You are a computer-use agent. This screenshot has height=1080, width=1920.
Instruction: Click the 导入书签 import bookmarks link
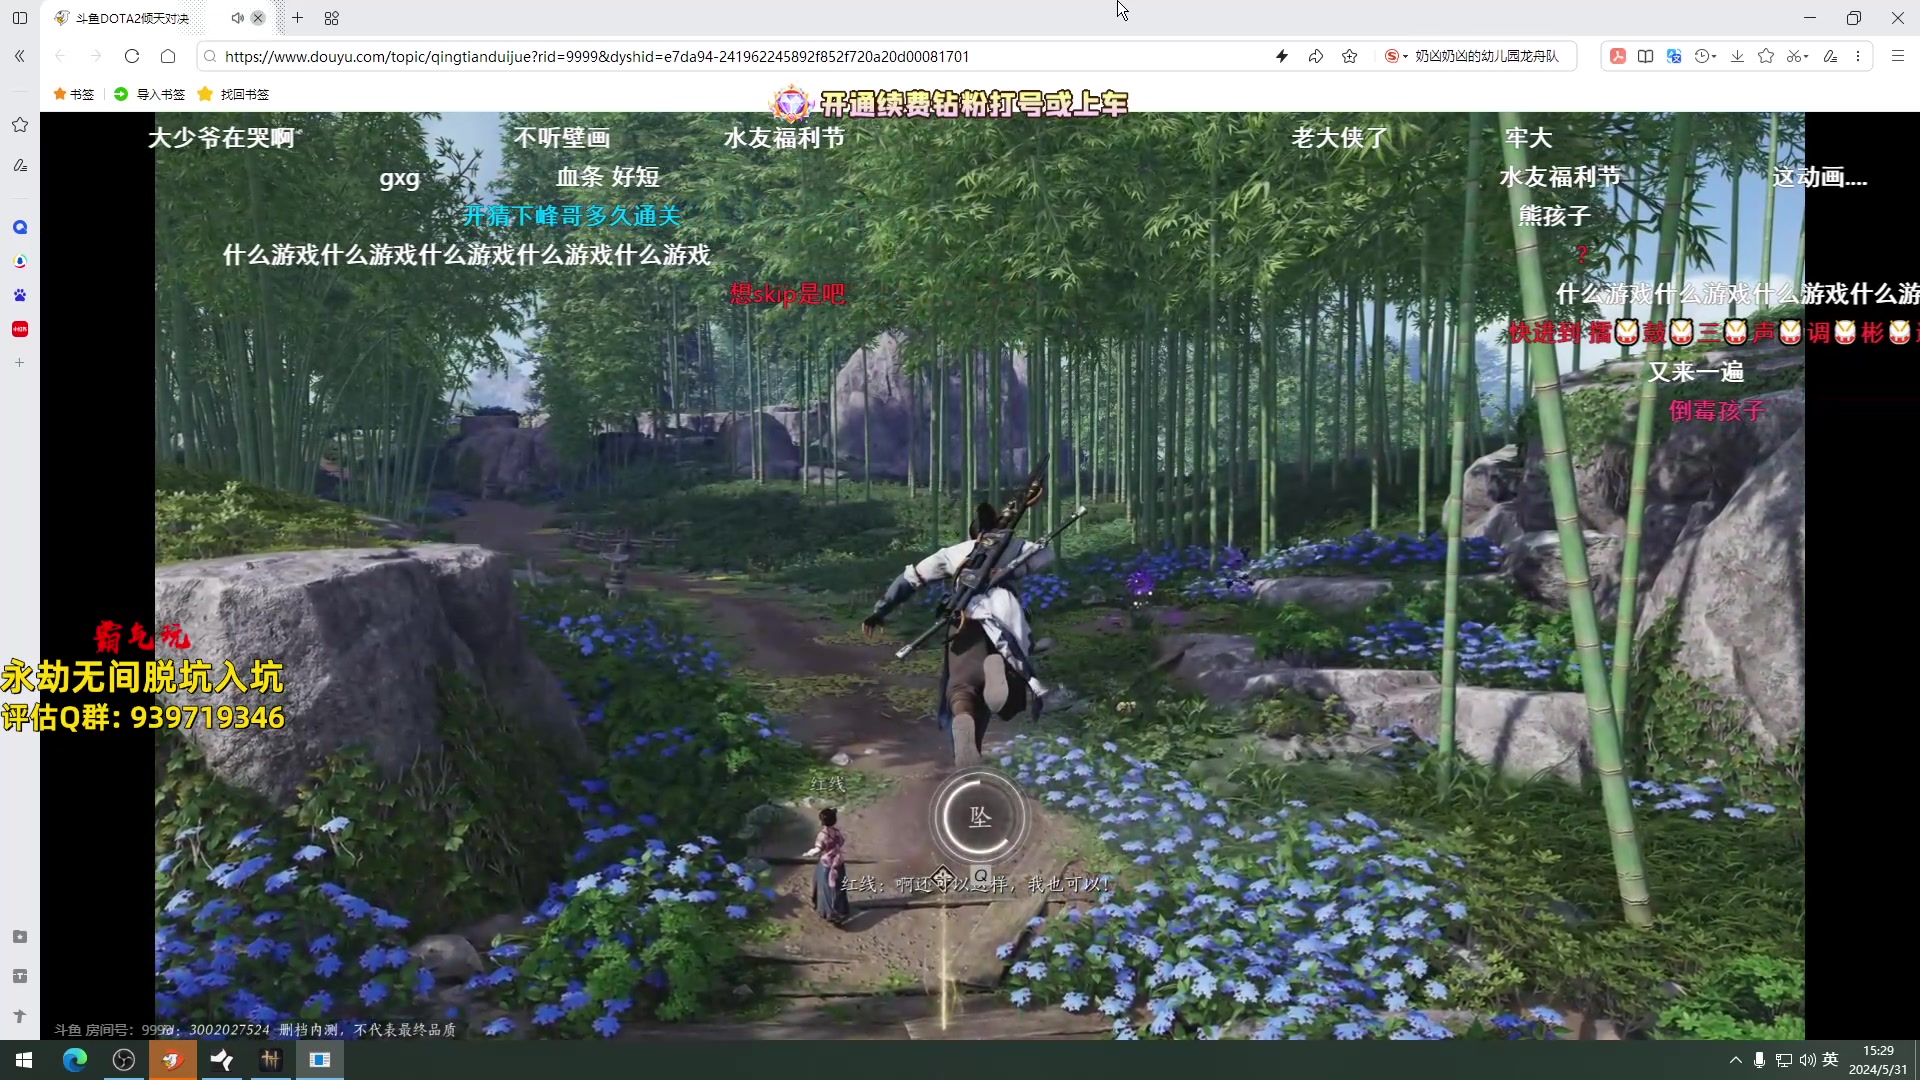(150, 94)
